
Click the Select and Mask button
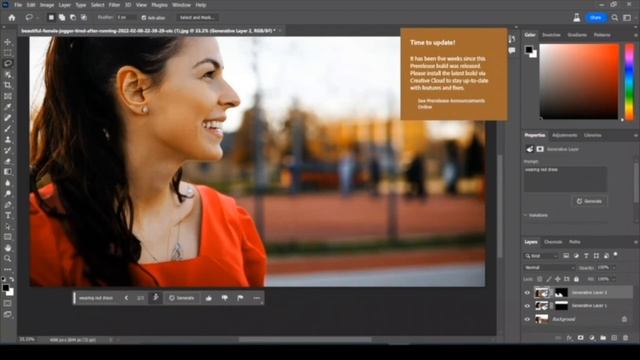pyautogui.click(x=197, y=18)
